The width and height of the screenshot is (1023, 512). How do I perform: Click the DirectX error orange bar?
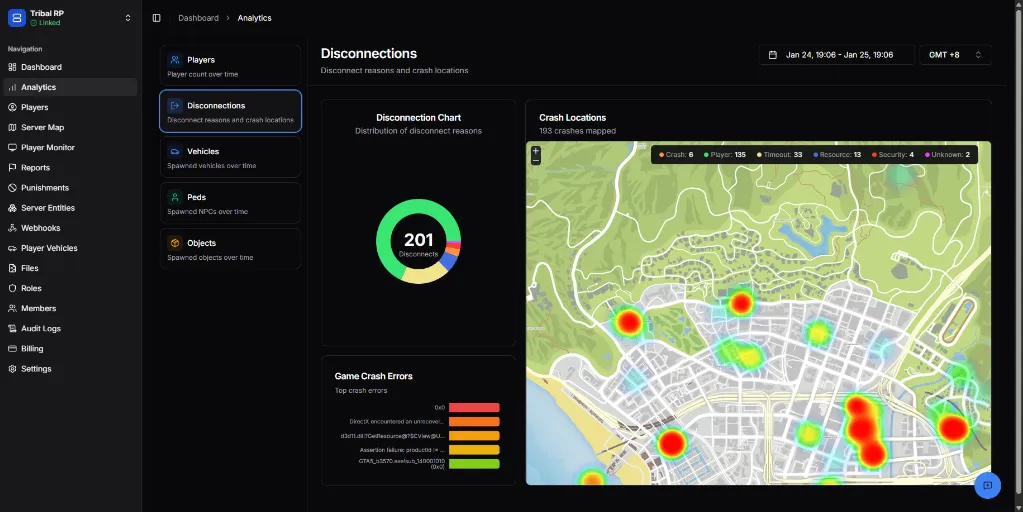coord(474,422)
